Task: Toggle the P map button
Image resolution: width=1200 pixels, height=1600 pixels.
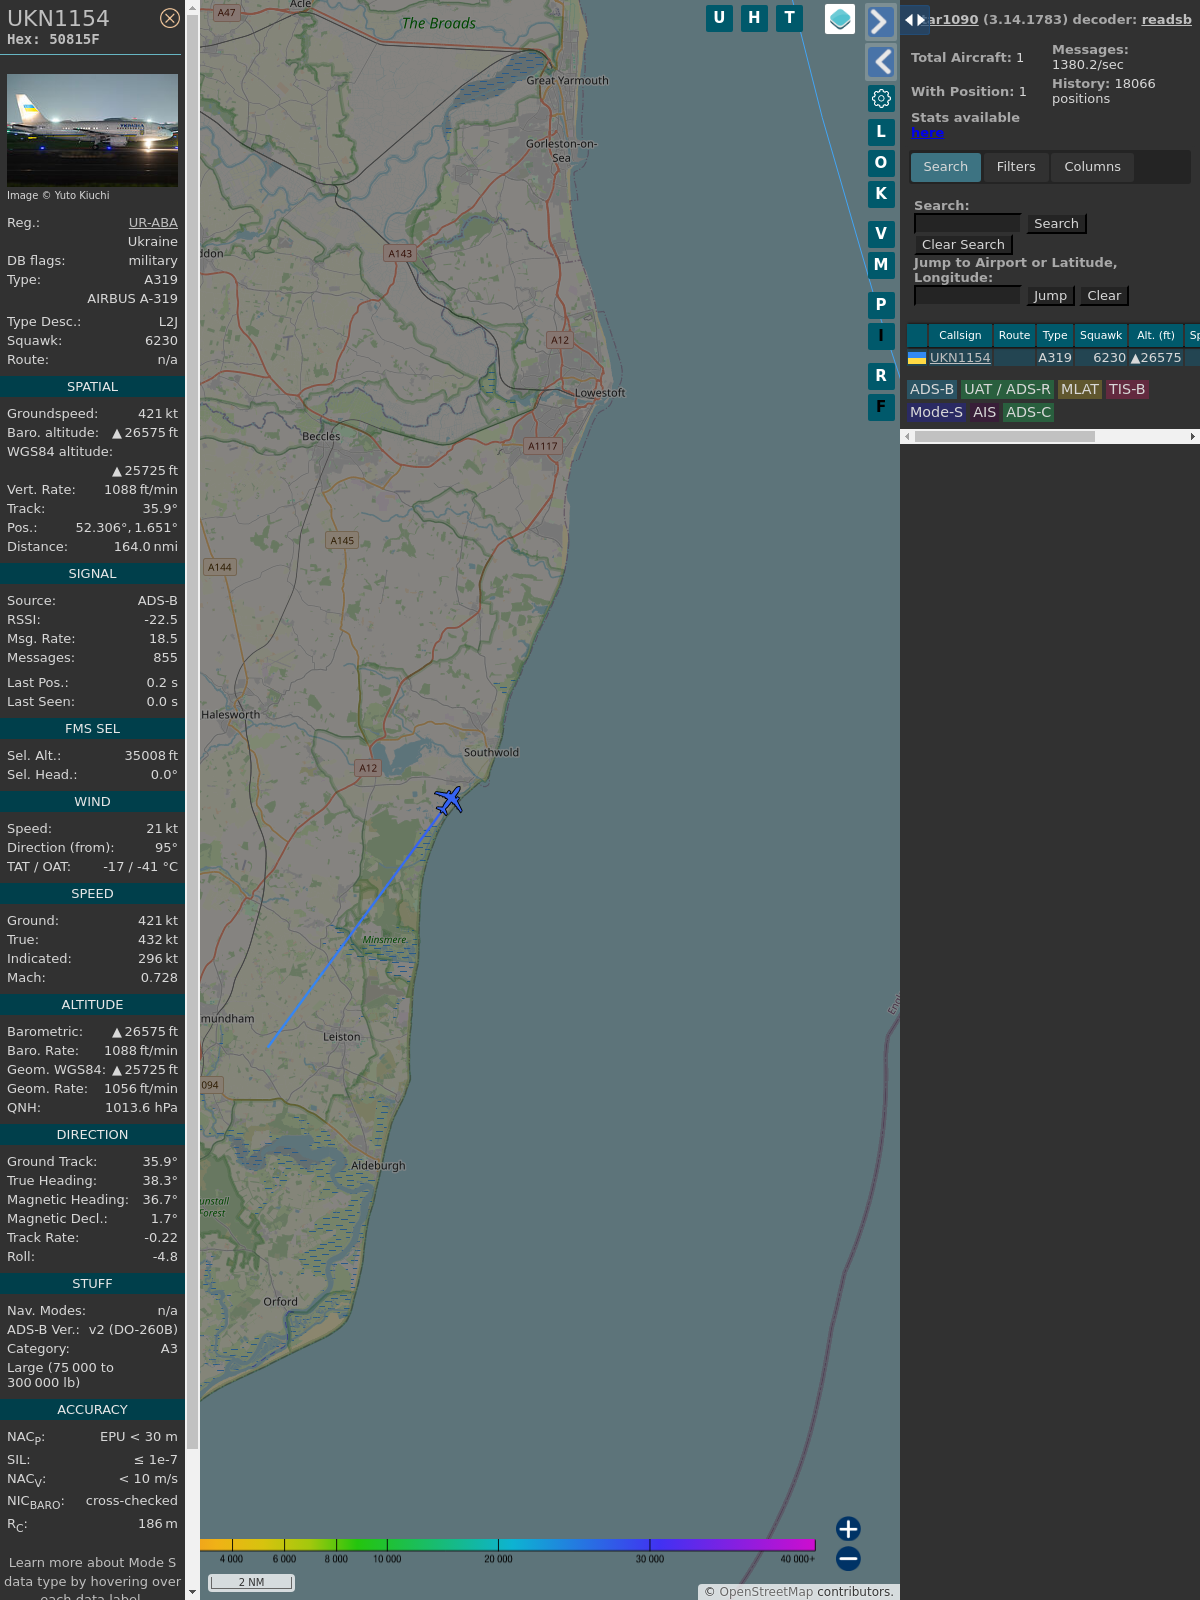Action: click(881, 305)
